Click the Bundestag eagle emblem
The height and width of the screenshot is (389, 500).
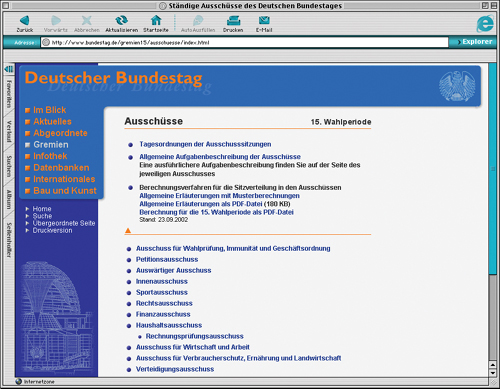pos(457,86)
